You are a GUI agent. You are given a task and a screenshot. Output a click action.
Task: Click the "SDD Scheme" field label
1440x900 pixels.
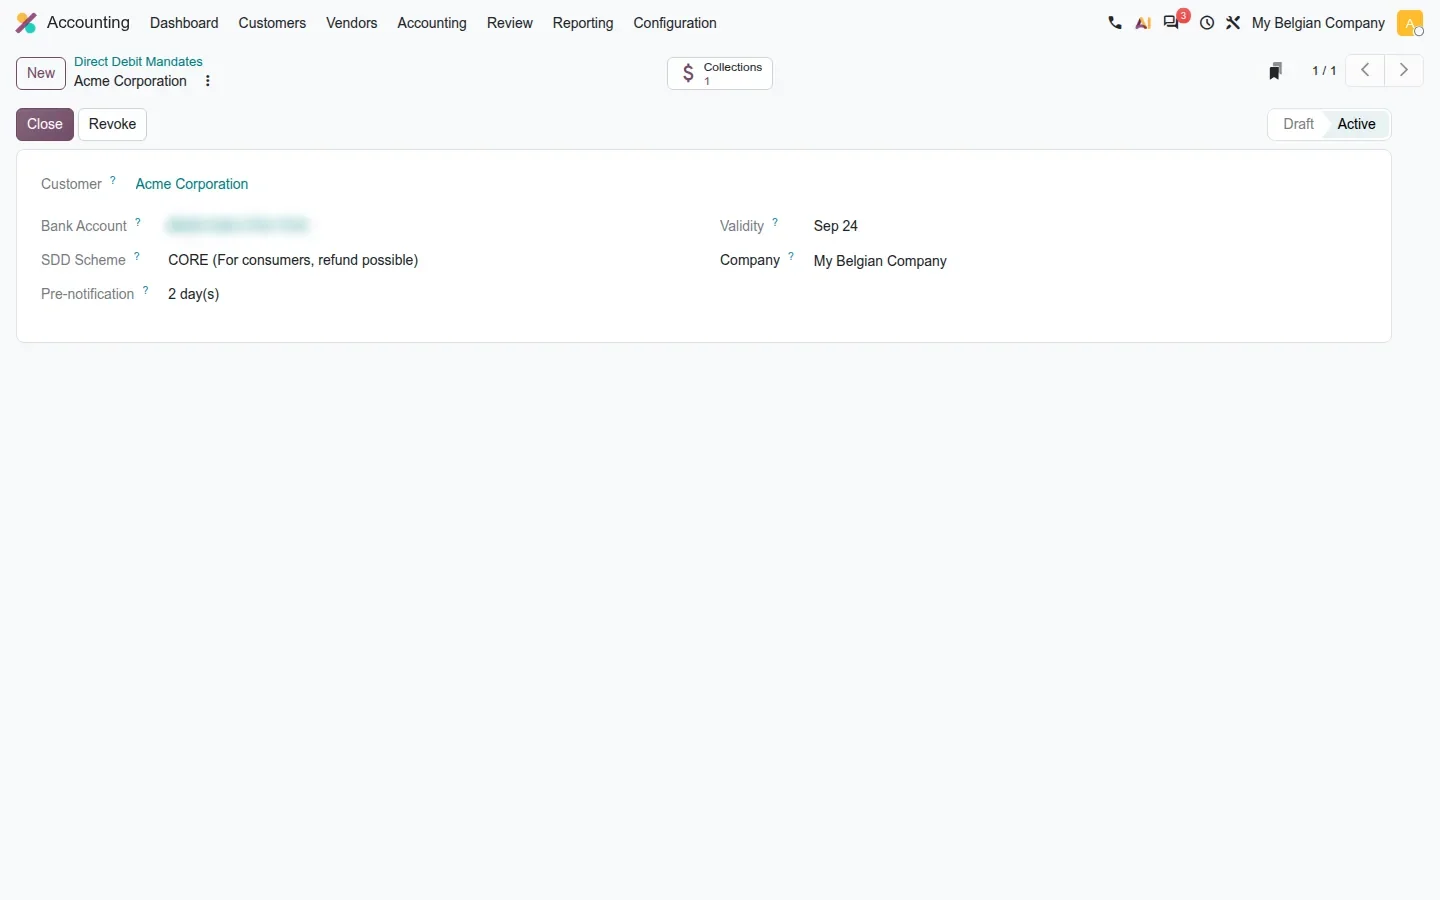coord(83,260)
